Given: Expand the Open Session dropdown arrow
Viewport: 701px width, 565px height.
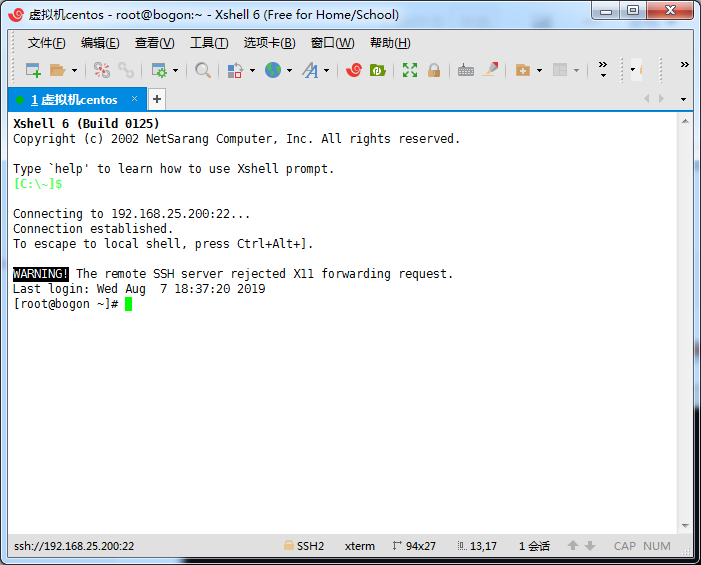Looking at the screenshot, I should (74, 70).
